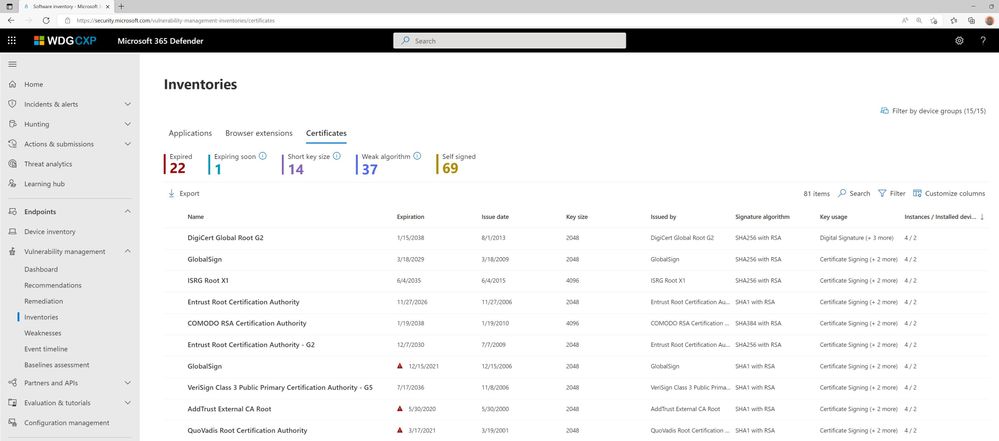Open Dashboard under Vulnerability management

click(41, 269)
